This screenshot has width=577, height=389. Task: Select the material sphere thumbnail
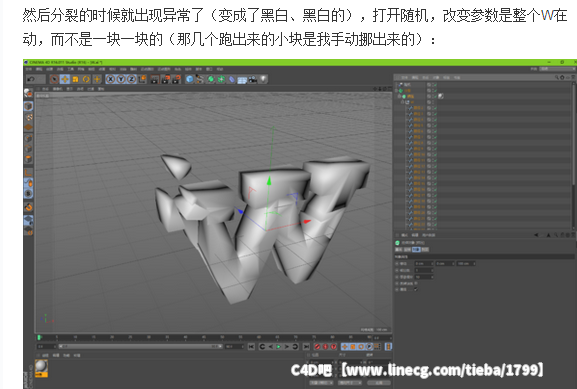[x=41, y=366]
